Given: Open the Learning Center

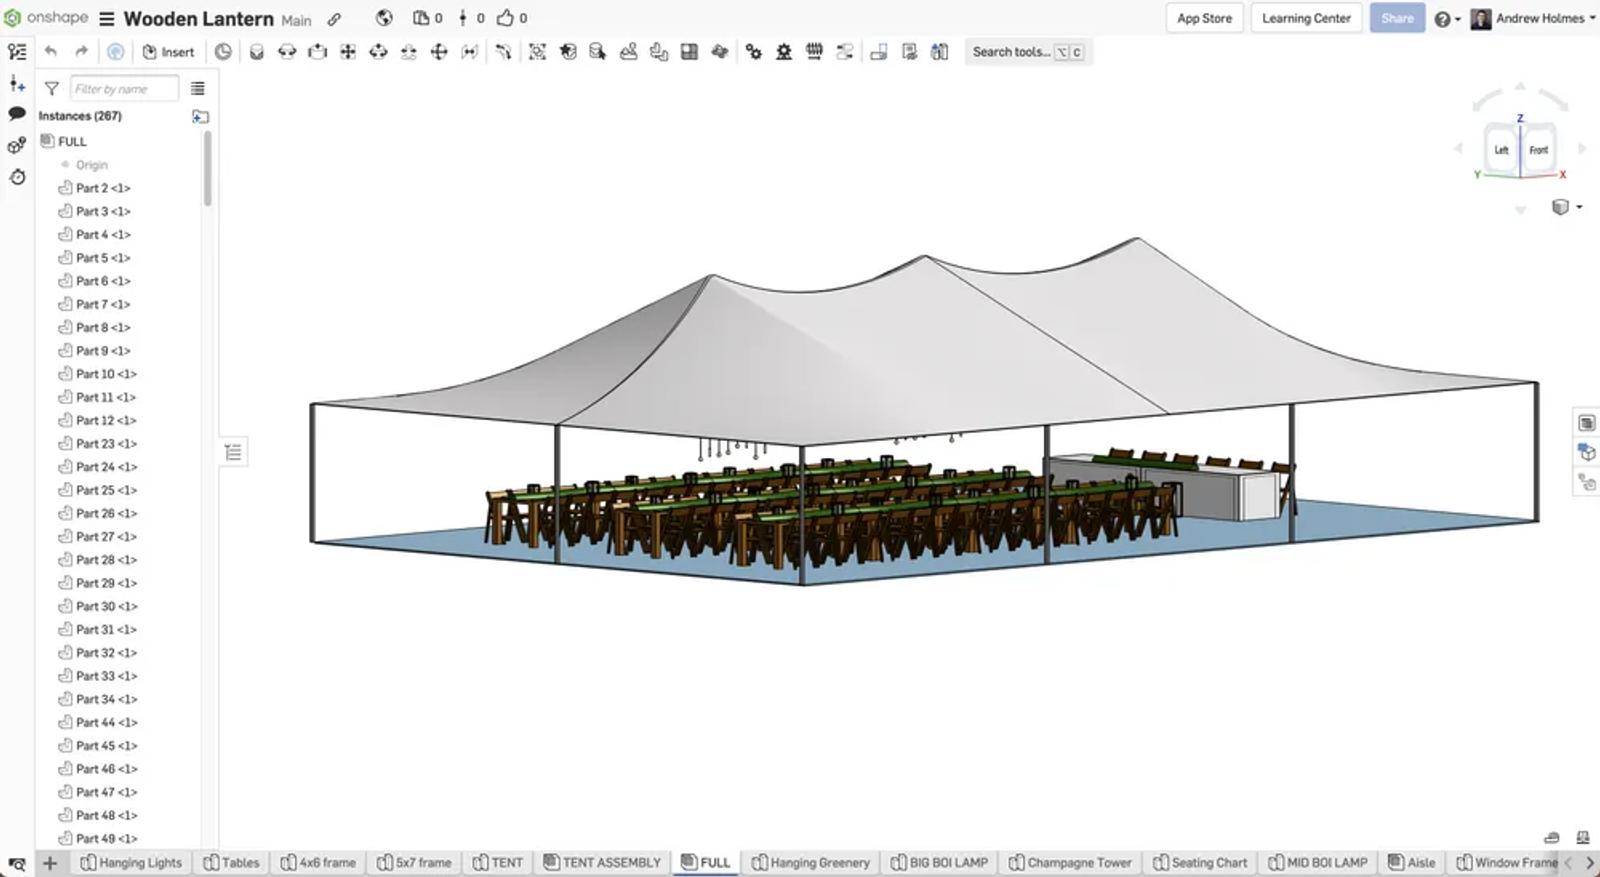Looking at the screenshot, I should pos(1305,18).
